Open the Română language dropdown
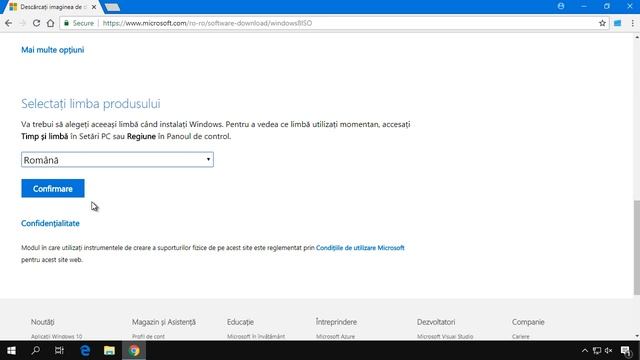The image size is (640, 360). (117, 160)
